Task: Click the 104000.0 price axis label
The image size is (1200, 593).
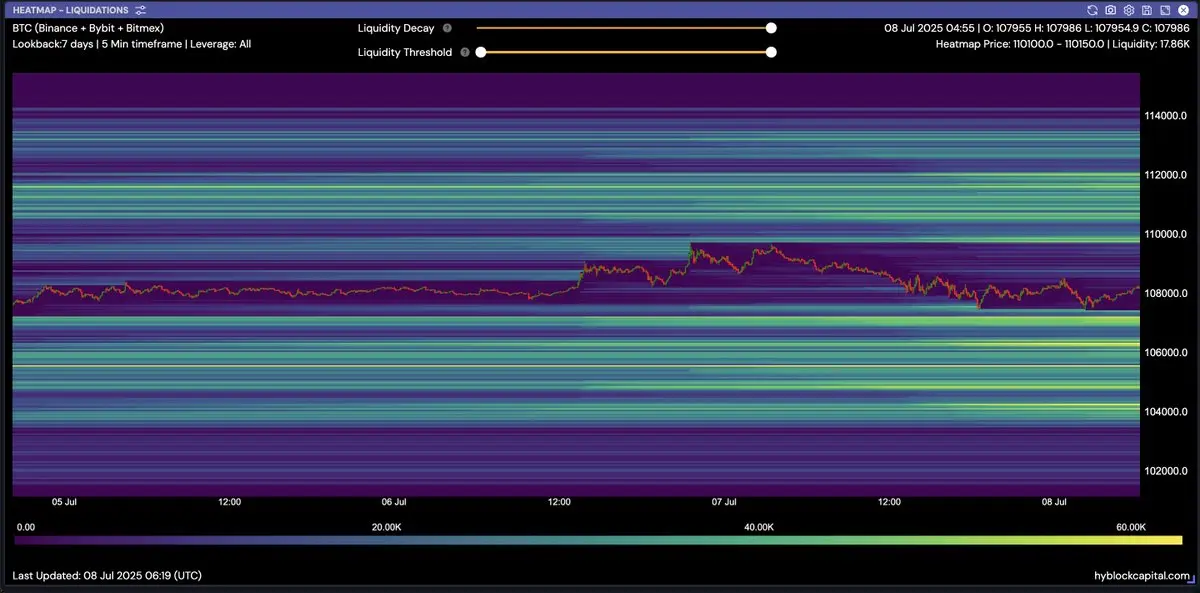Action: (1165, 411)
